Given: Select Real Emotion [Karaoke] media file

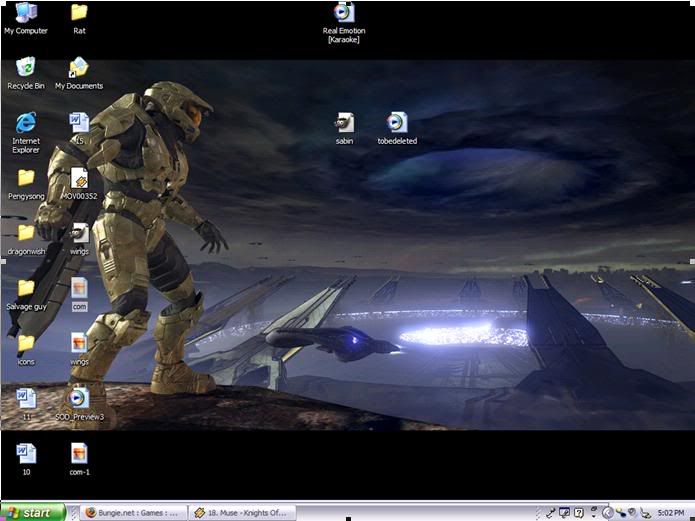Looking at the screenshot, I should (344, 23).
